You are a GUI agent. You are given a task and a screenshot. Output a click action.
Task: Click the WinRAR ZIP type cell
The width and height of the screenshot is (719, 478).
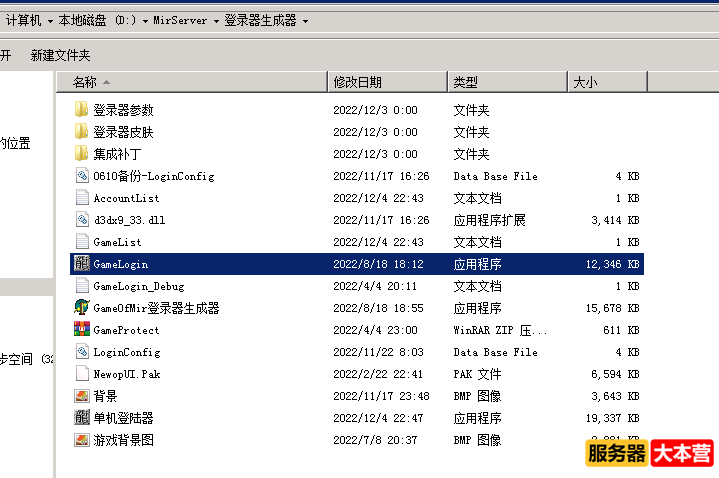(500, 330)
